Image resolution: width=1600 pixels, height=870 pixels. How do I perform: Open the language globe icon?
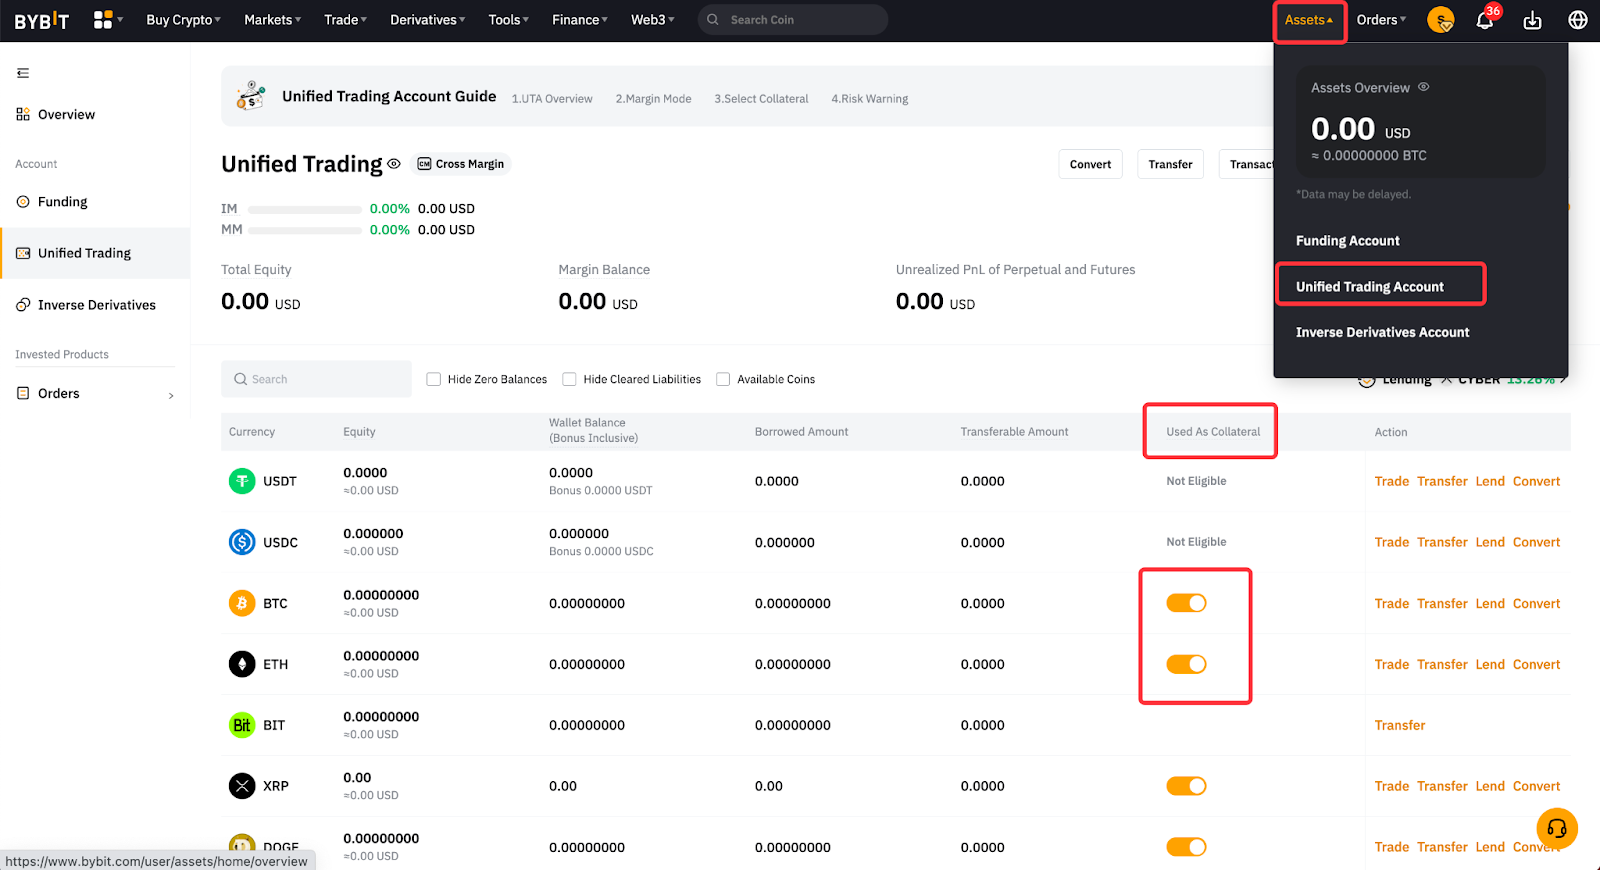(x=1578, y=20)
